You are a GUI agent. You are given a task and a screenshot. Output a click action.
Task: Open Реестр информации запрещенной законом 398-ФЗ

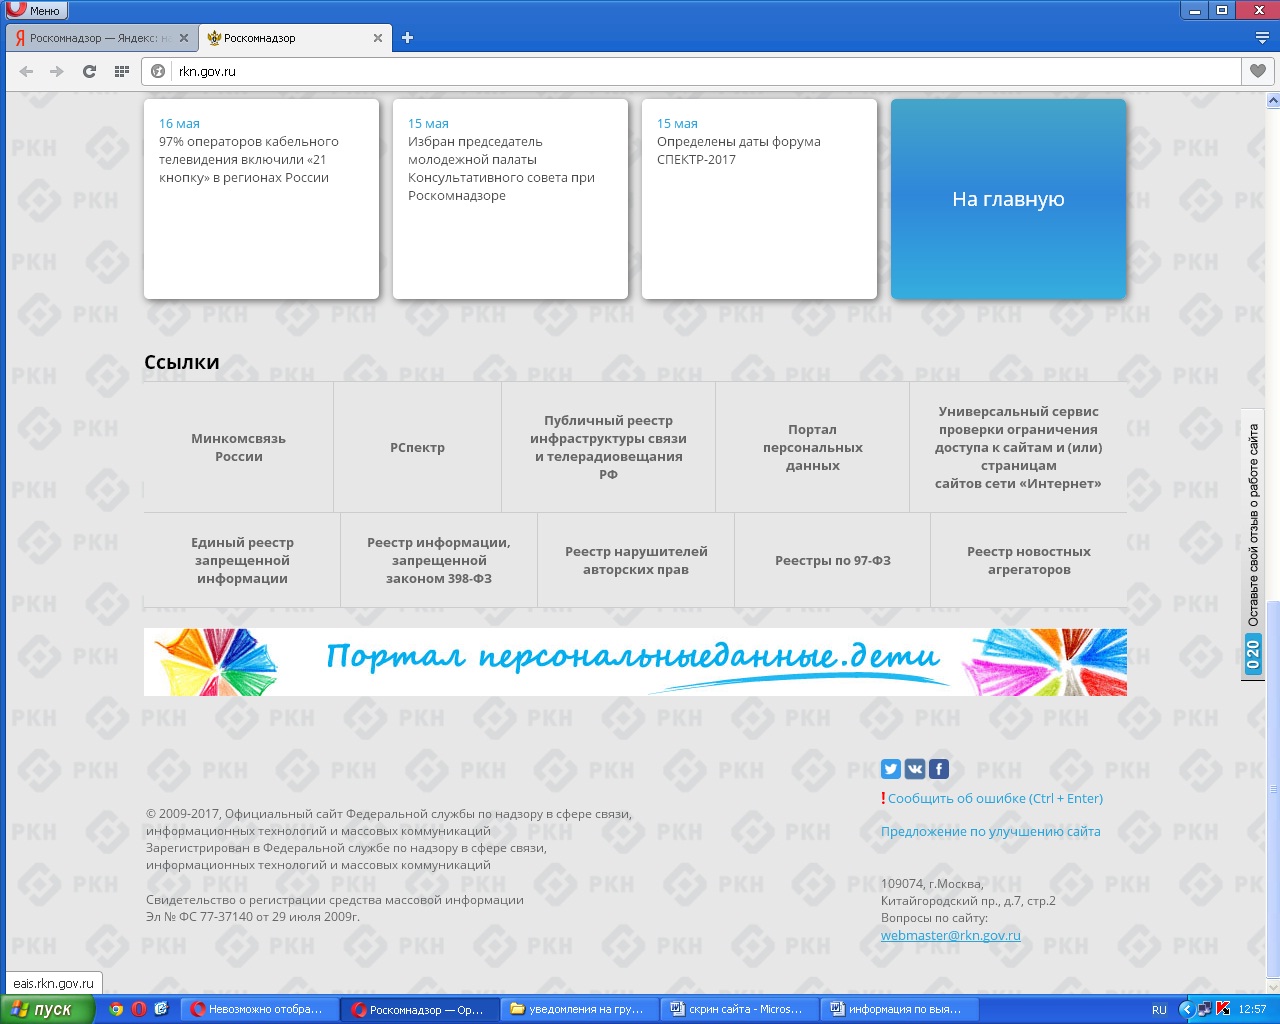438,560
